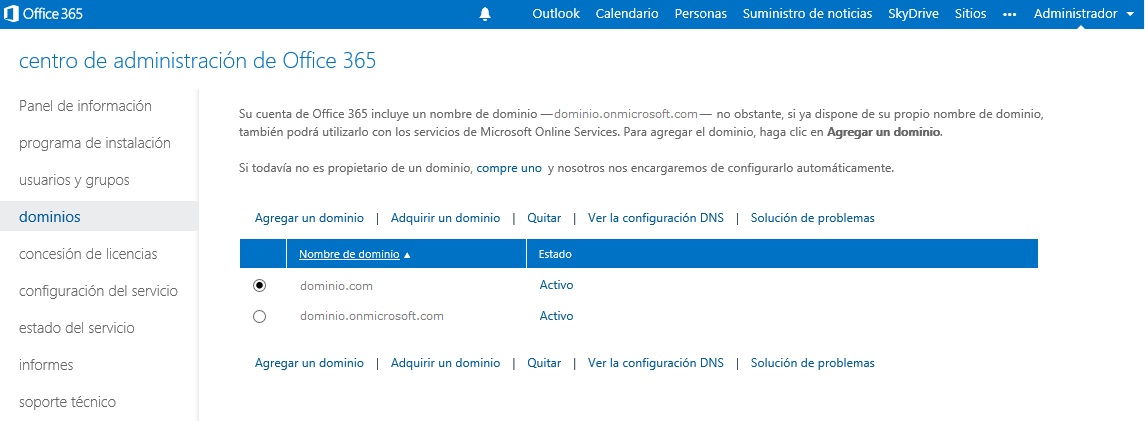Select concesión de licencias in sidebar
Image resolution: width=1145 pixels, height=421 pixels.
click(x=88, y=254)
